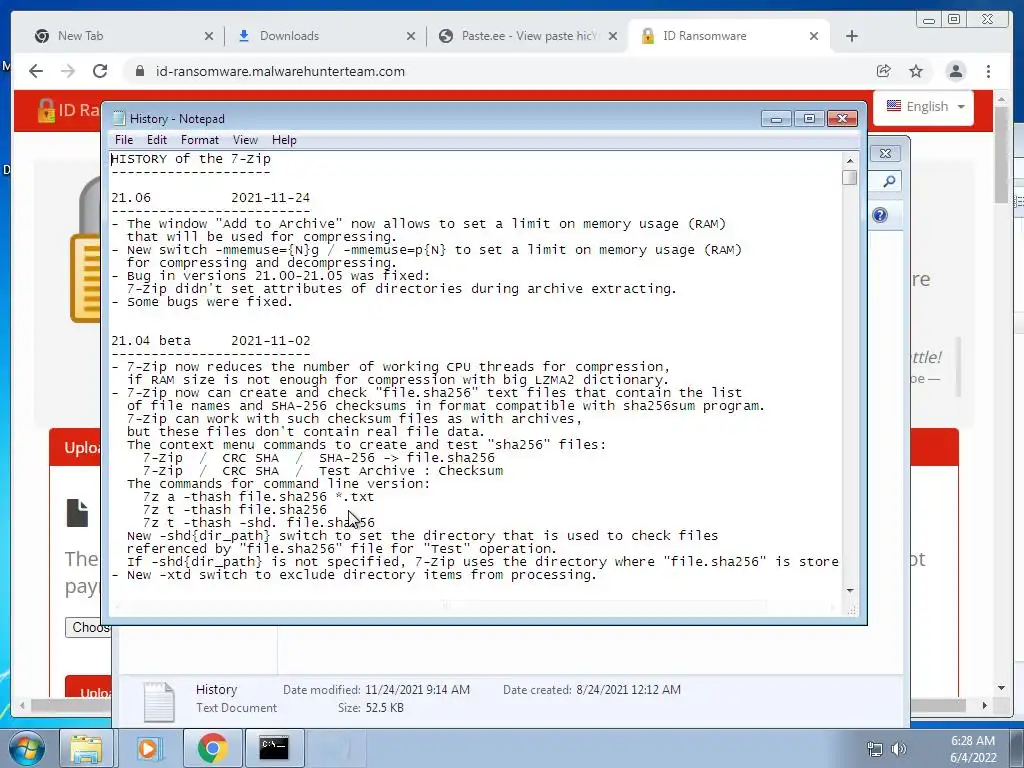Click the document file icon on webpage

pyautogui.click(x=77, y=513)
